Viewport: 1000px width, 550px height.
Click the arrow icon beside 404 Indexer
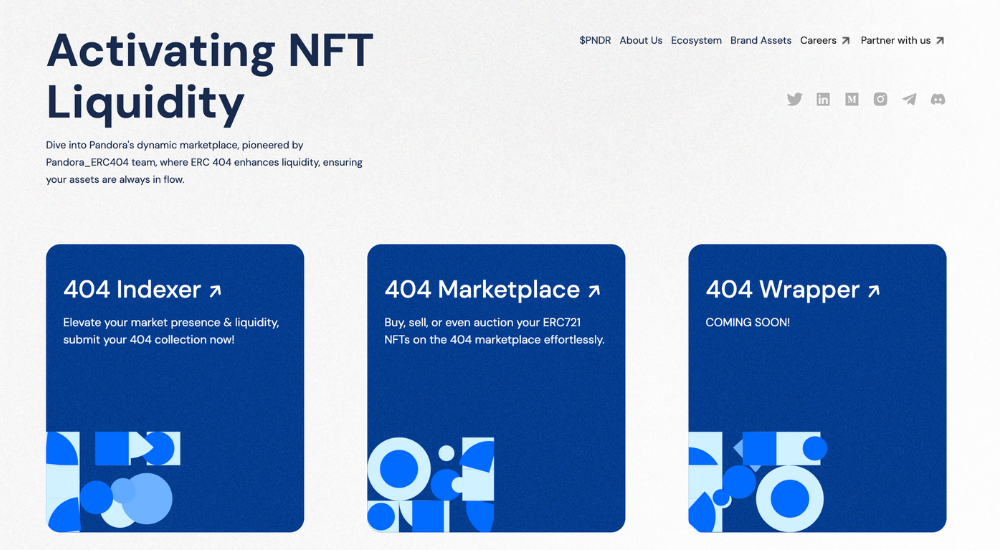[215, 291]
